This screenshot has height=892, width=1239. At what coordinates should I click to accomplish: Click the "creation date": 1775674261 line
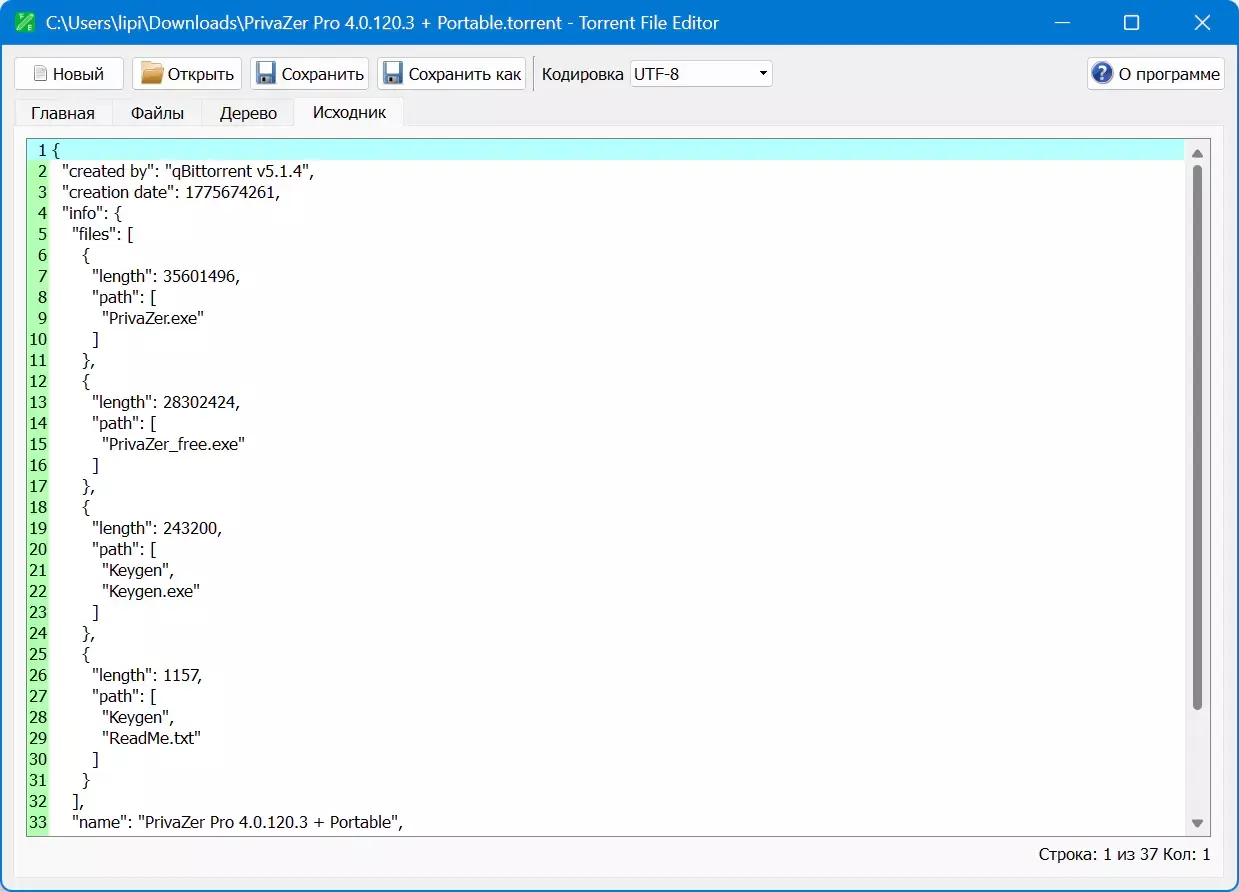171,192
